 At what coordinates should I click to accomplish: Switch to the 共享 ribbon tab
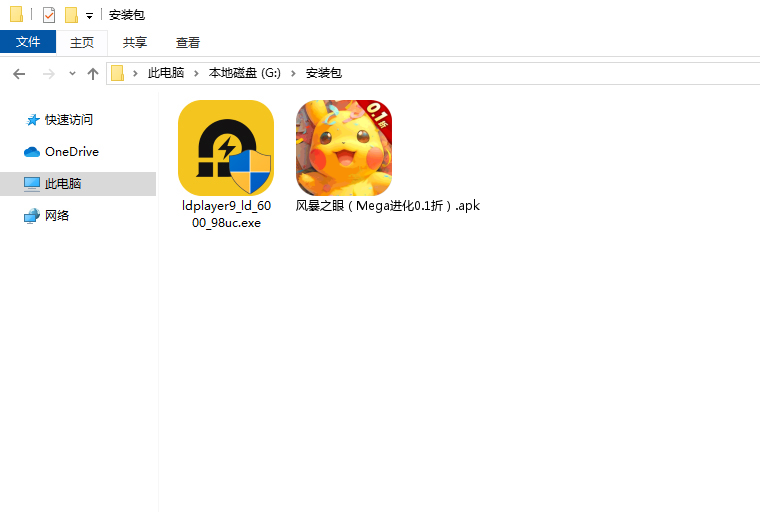tap(135, 42)
